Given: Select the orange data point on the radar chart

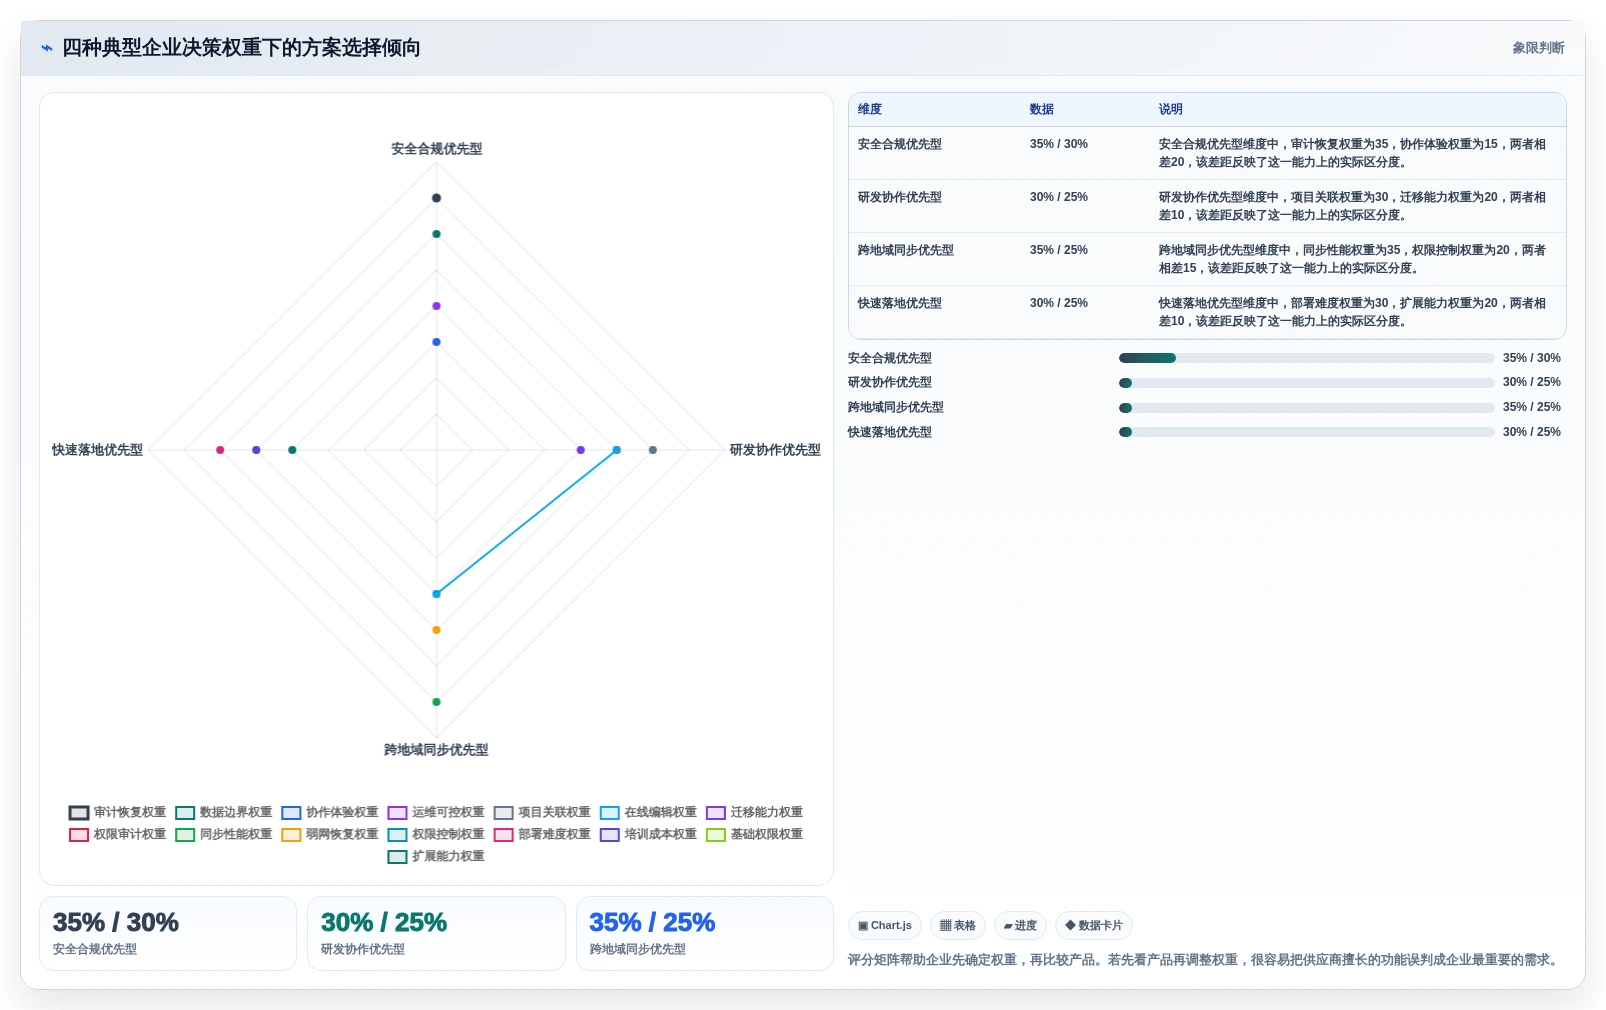Looking at the screenshot, I should (x=436, y=630).
